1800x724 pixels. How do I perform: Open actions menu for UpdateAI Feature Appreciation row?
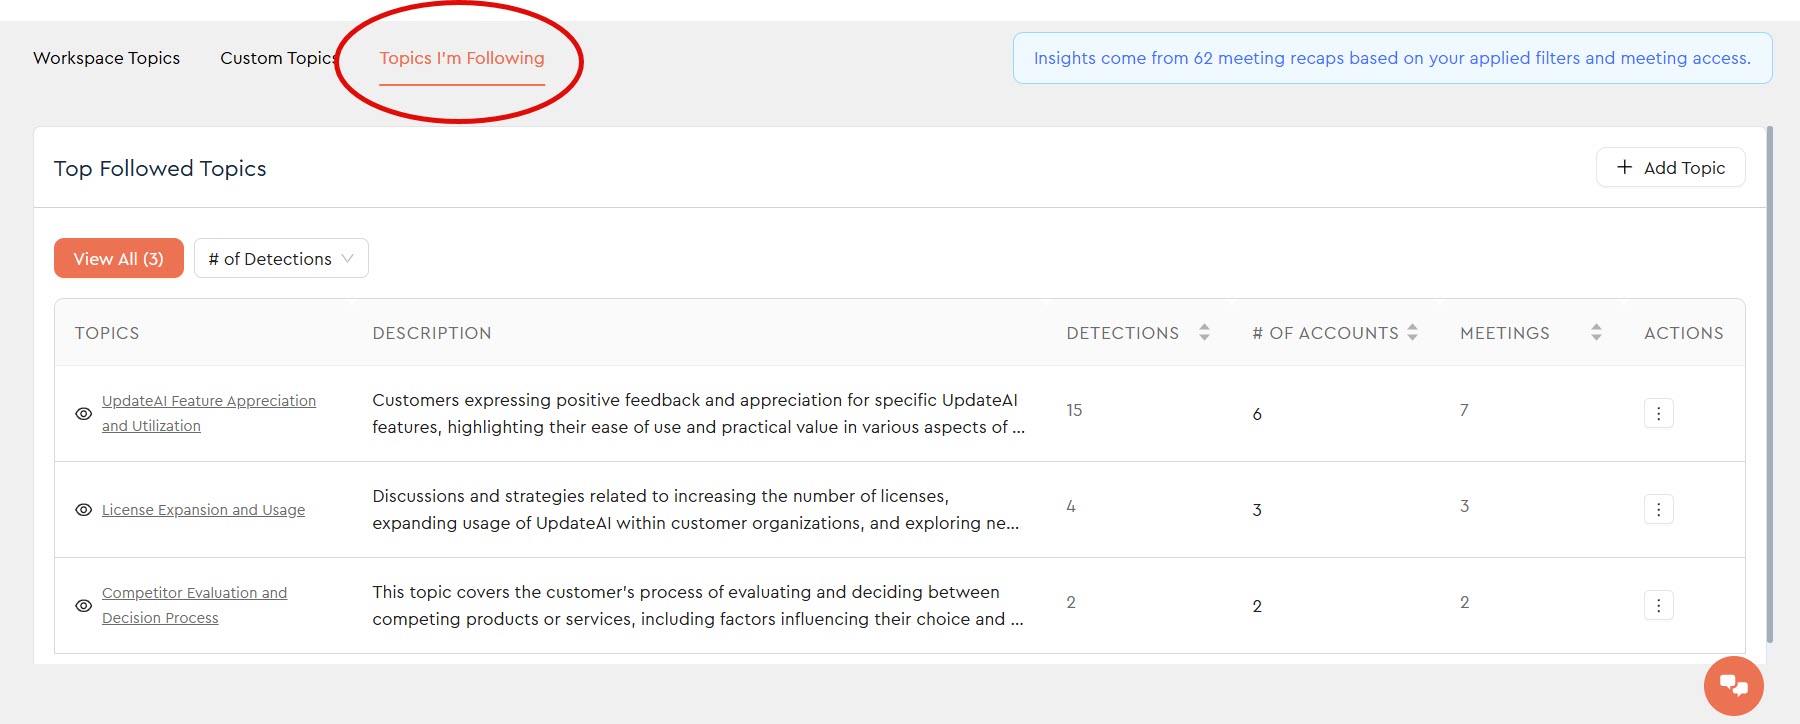pos(1658,413)
